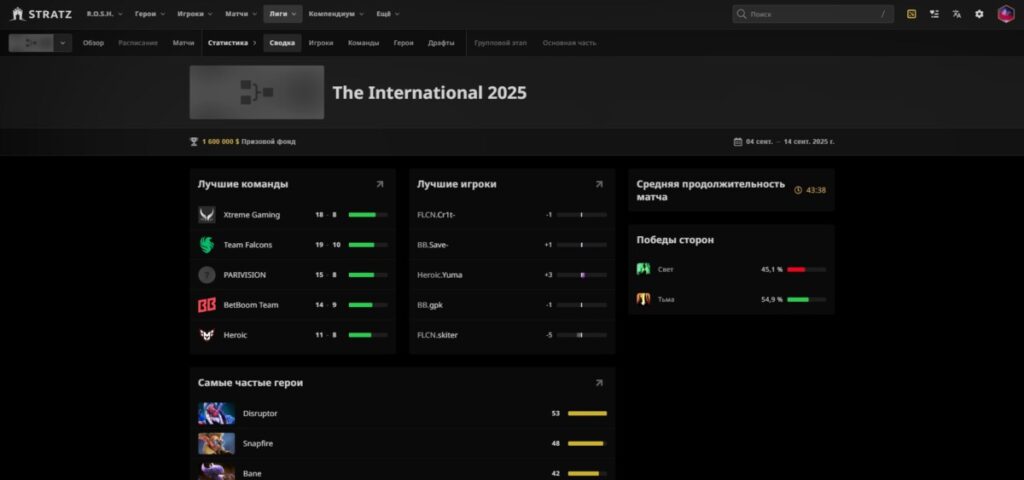Viewport: 1024px width, 480px height.
Task: Select the Сводка tab
Action: (x=282, y=43)
